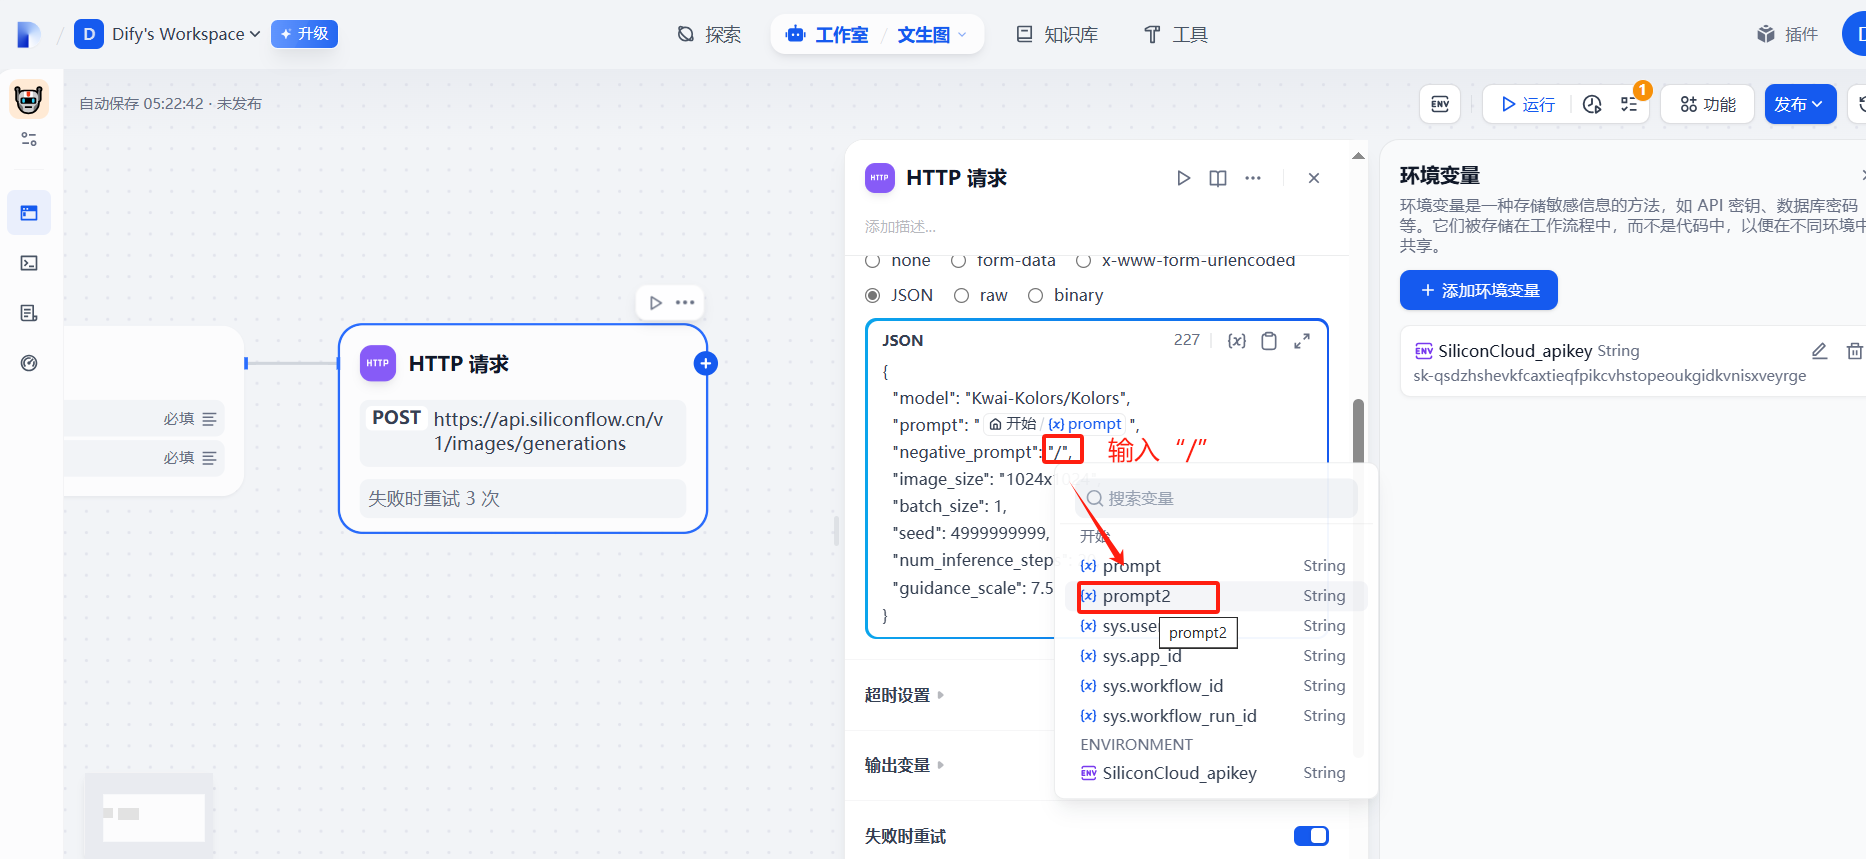Click the 添加环境变量 add button
The width and height of the screenshot is (1866, 859).
point(1478,290)
